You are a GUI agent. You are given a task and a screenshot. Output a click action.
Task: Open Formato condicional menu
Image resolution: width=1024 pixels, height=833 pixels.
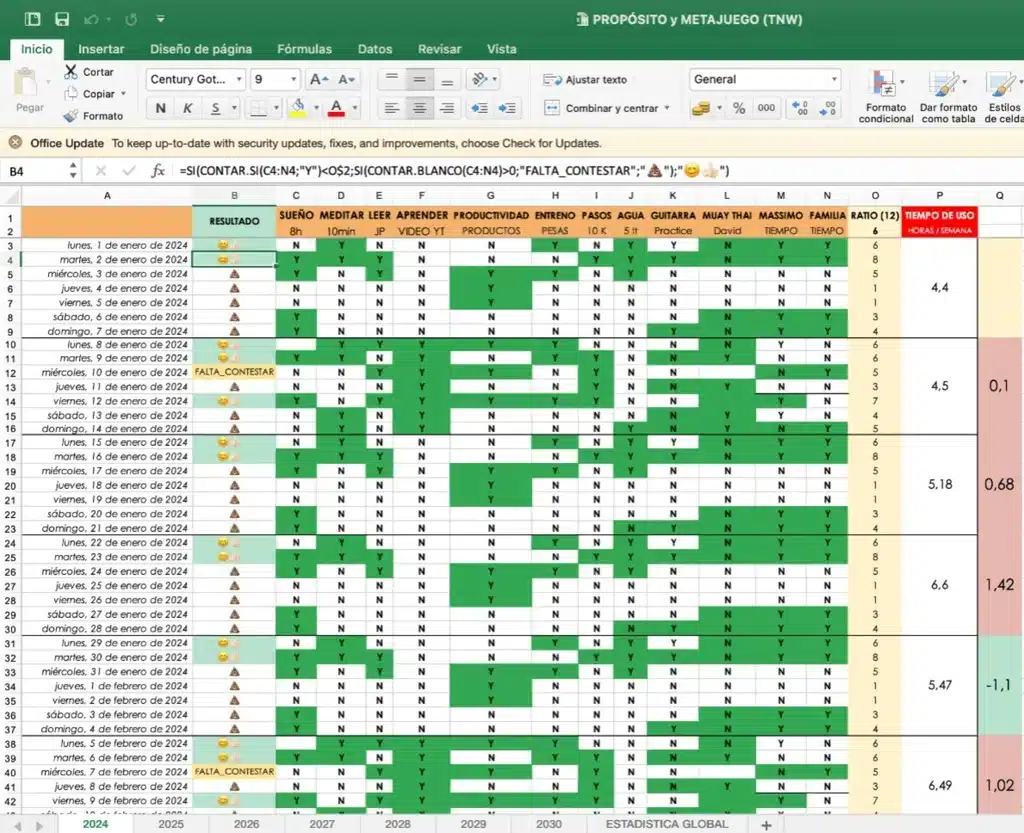click(x=886, y=96)
